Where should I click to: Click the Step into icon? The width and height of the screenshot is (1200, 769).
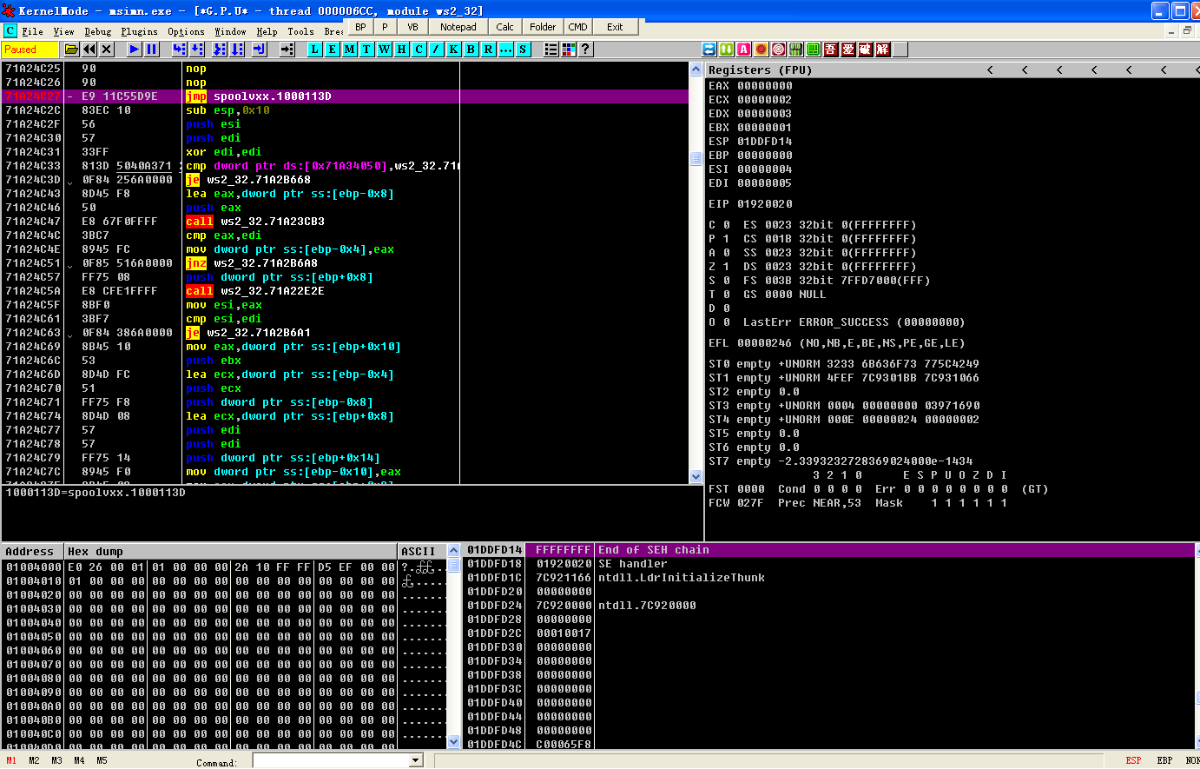pyautogui.click(x=179, y=49)
